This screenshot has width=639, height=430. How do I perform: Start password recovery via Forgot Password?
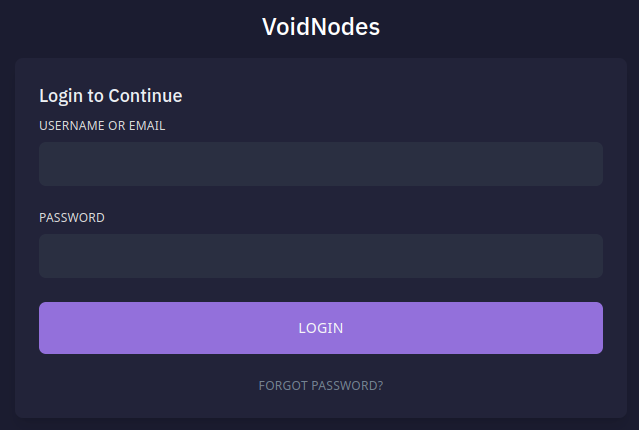(x=320, y=385)
